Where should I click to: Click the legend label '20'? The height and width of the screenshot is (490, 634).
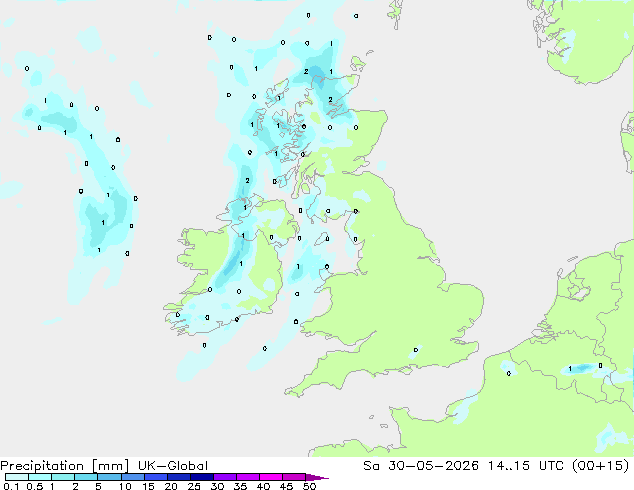pyautogui.click(x=171, y=486)
